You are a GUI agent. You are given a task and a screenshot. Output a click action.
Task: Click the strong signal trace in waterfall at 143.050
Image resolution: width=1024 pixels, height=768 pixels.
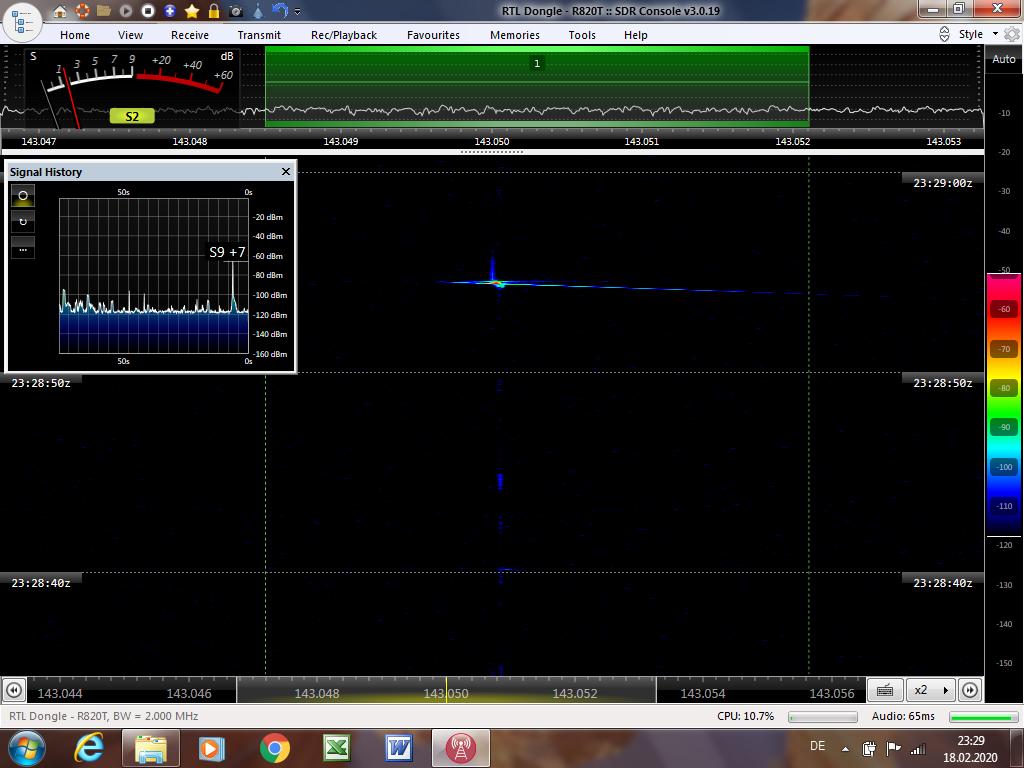tap(498, 283)
